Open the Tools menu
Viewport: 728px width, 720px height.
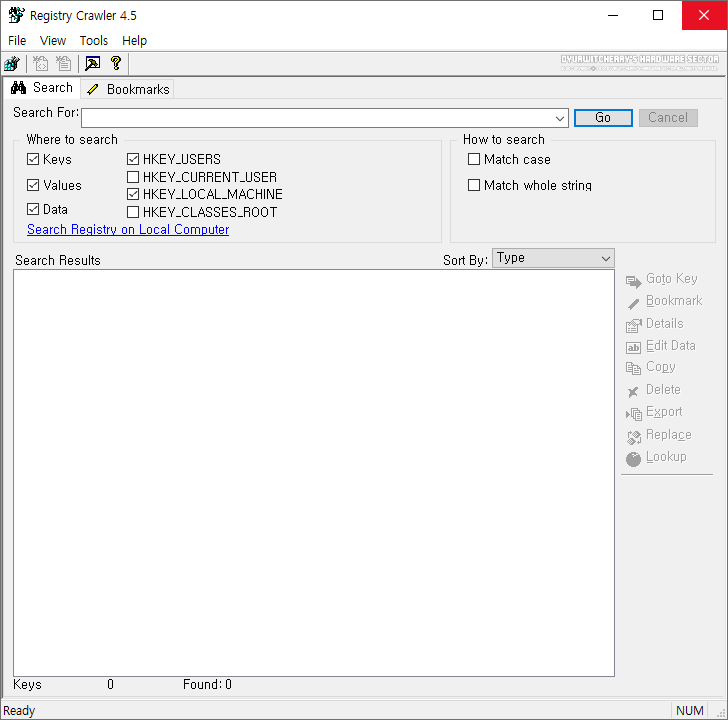[94, 41]
